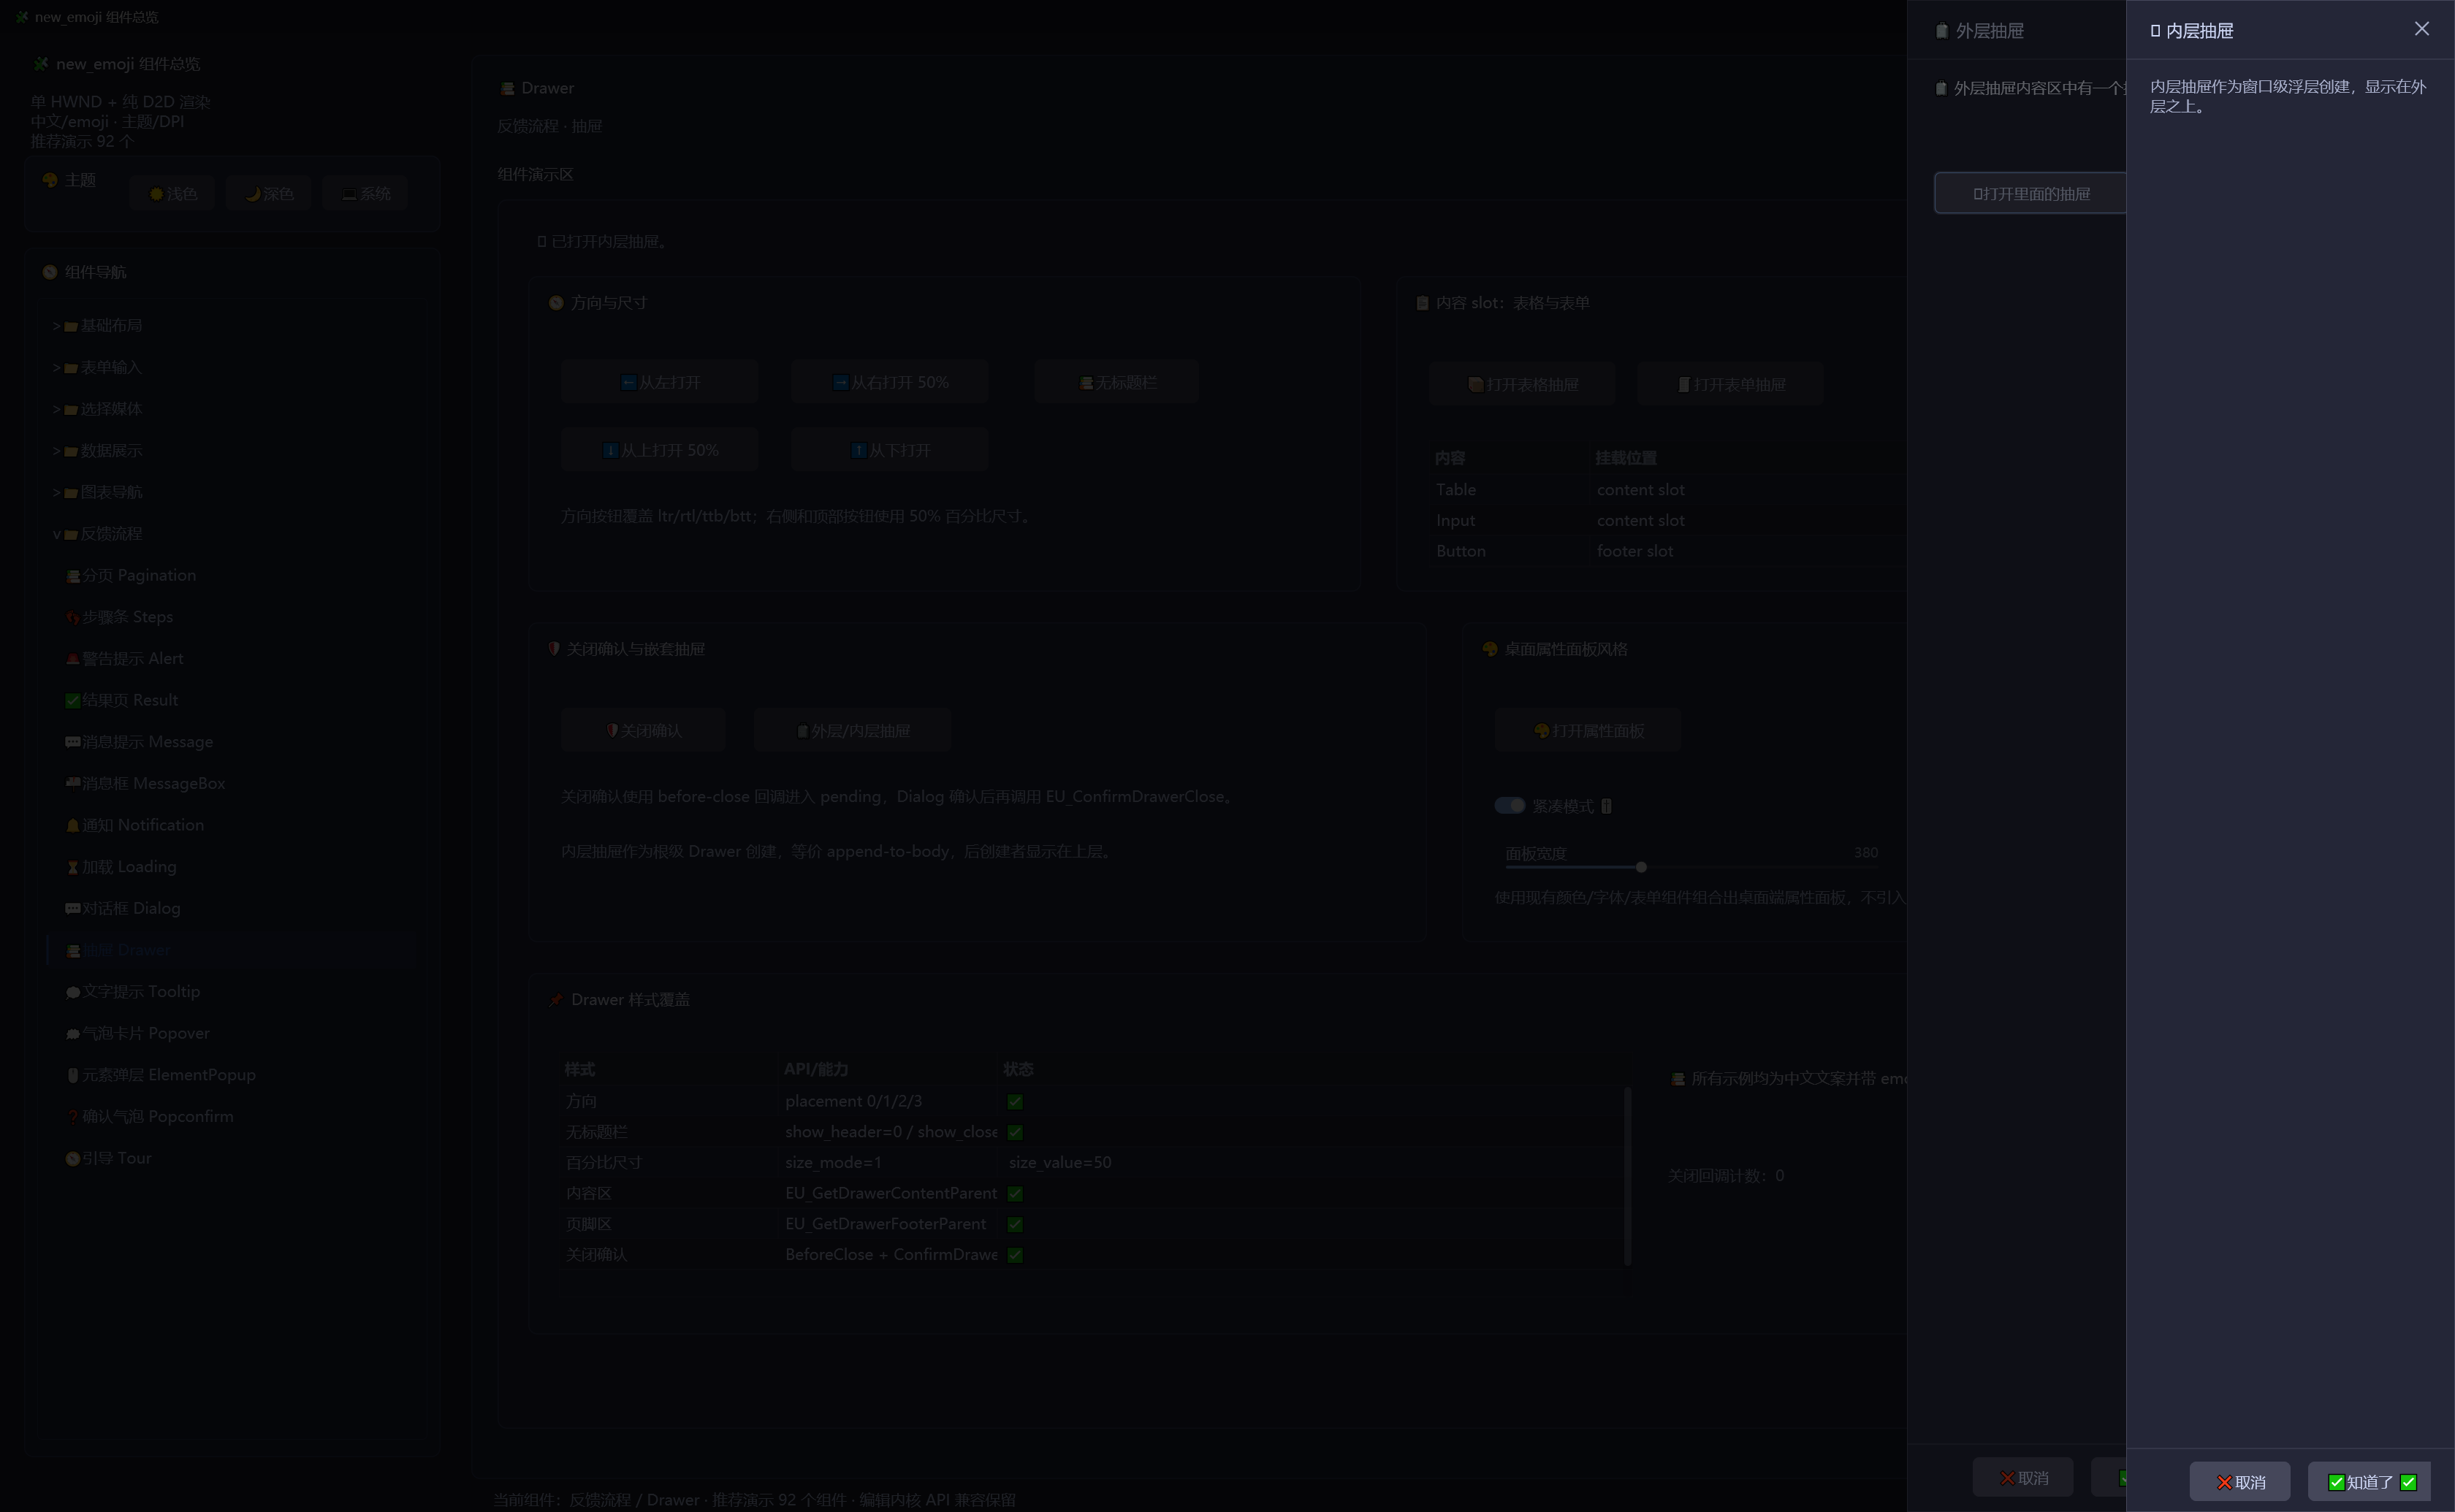Click the status check in 无标题栏 row
The height and width of the screenshot is (1512, 2455).
(1015, 1132)
